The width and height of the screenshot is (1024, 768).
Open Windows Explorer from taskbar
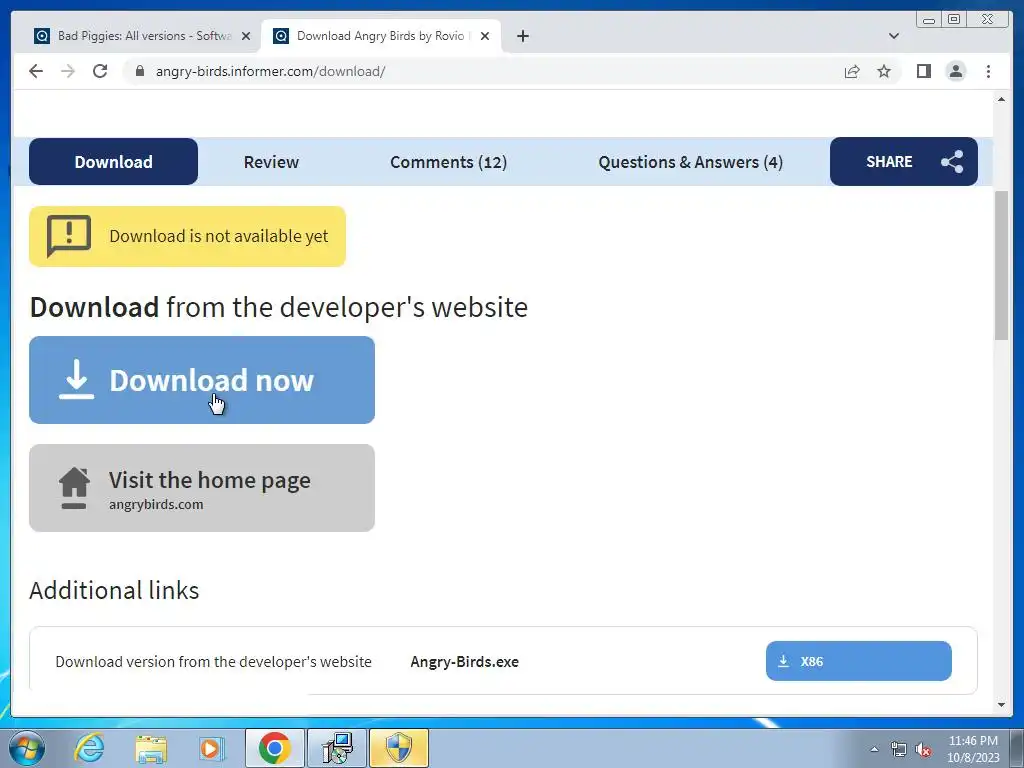tap(150, 748)
